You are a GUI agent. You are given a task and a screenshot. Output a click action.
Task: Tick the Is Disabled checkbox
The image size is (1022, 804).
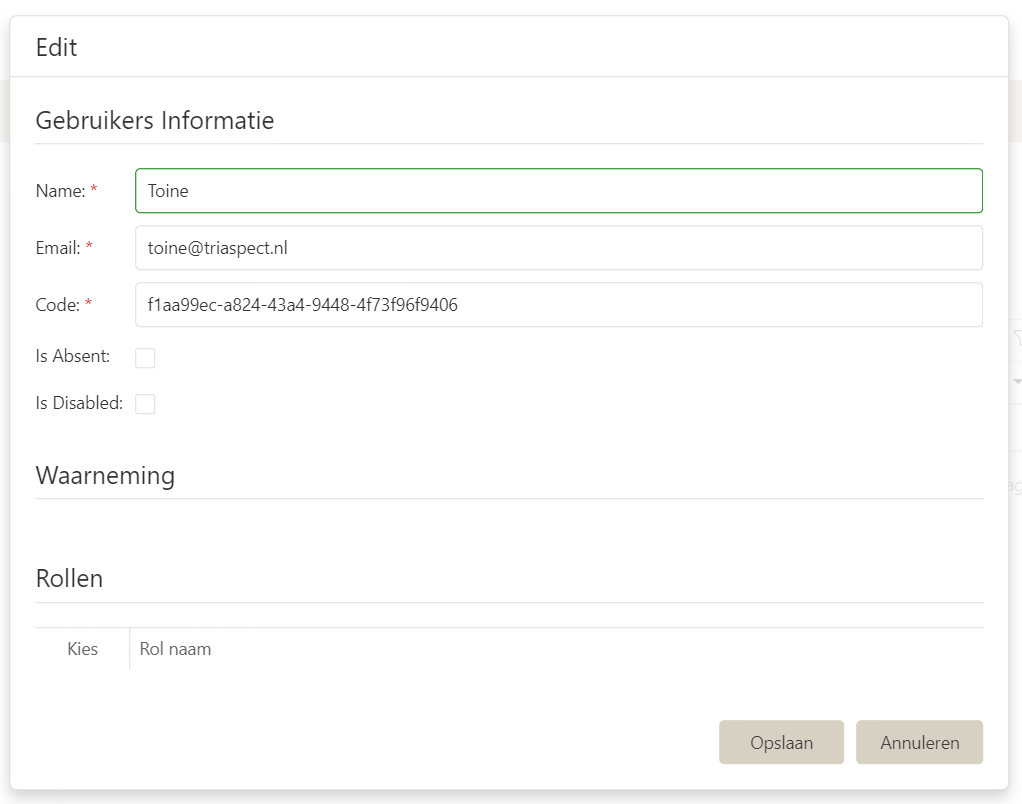[145, 404]
